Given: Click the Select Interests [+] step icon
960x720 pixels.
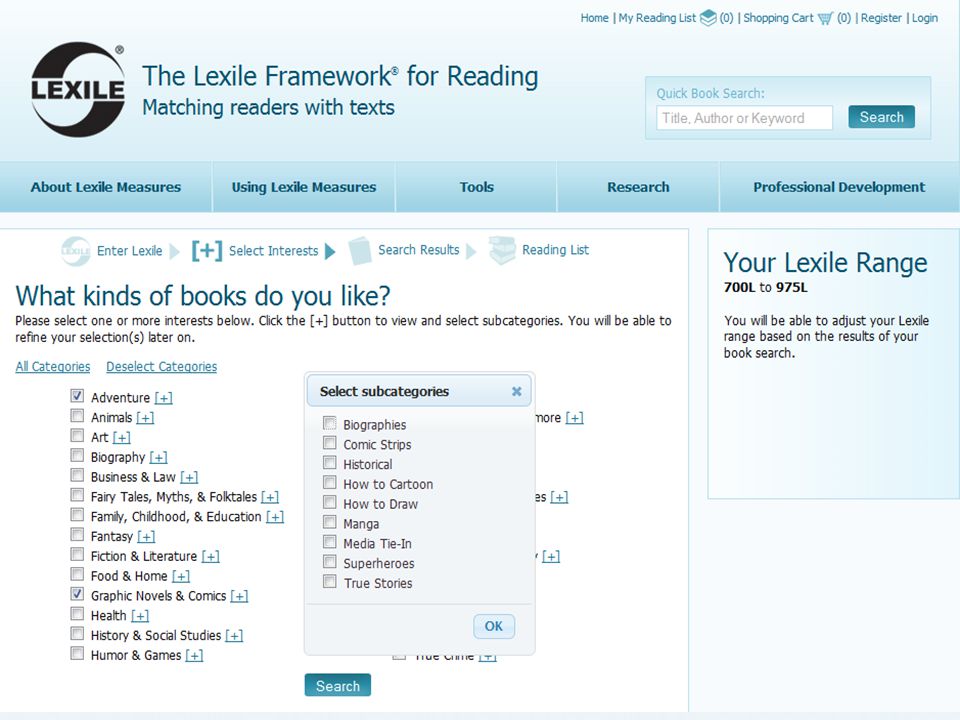Looking at the screenshot, I should point(207,250).
